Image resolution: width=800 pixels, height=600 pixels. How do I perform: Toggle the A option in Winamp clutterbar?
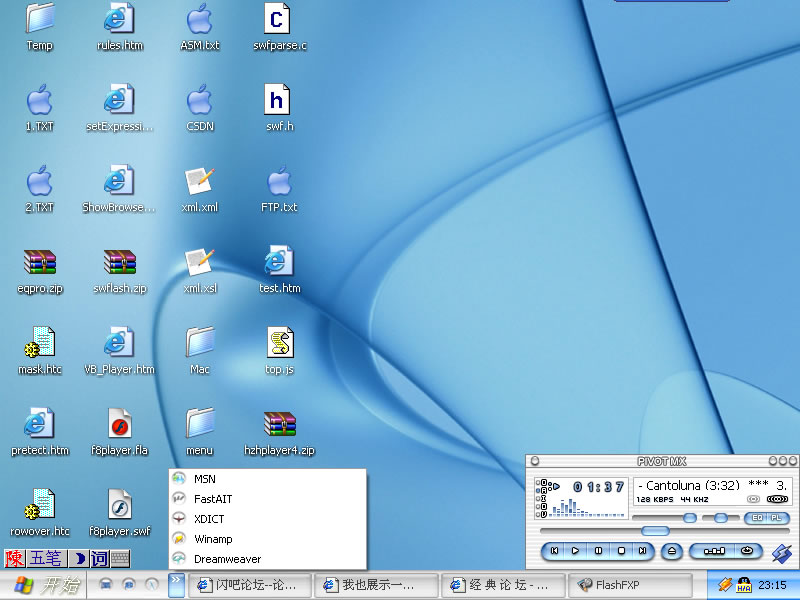(544, 490)
